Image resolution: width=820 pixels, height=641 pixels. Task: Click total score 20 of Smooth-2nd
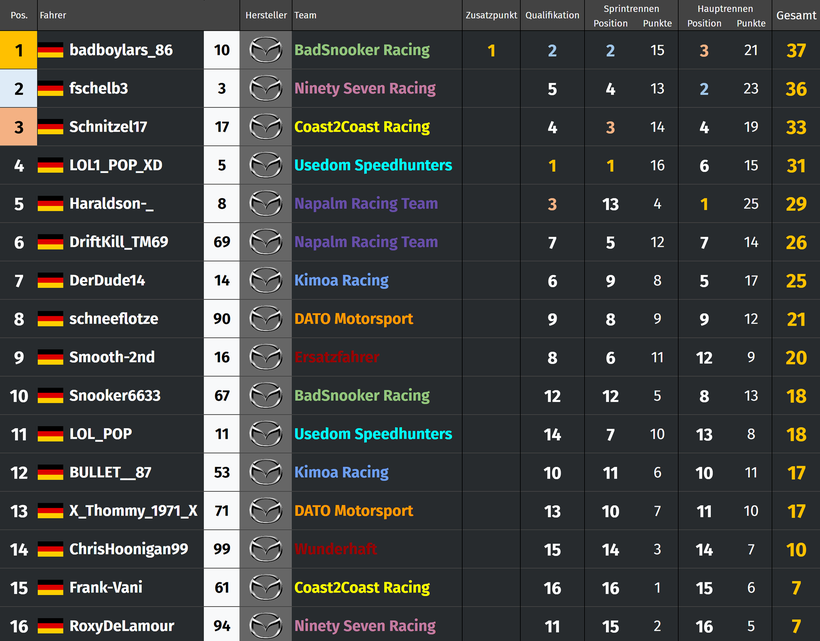tap(796, 358)
